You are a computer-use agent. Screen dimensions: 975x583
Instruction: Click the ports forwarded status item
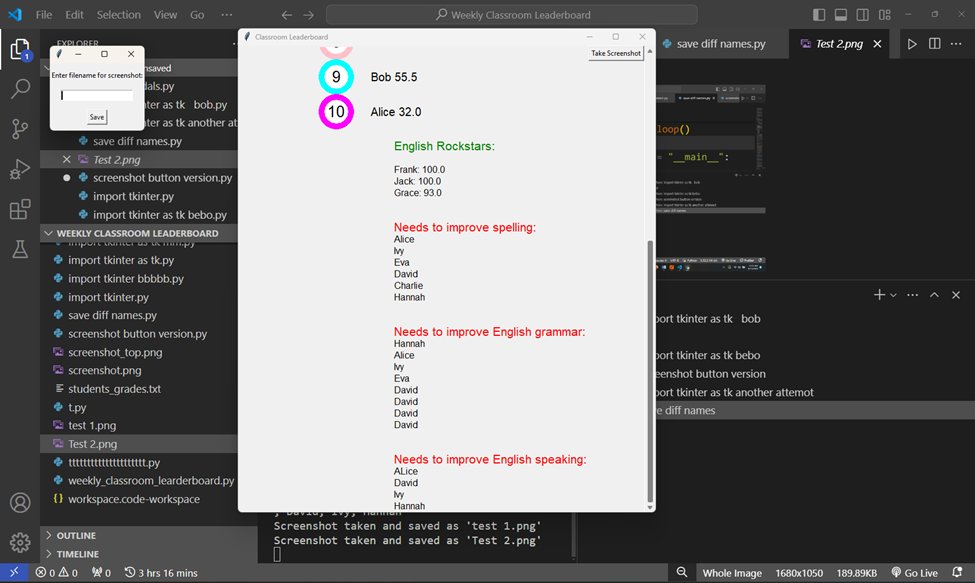pos(101,573)
